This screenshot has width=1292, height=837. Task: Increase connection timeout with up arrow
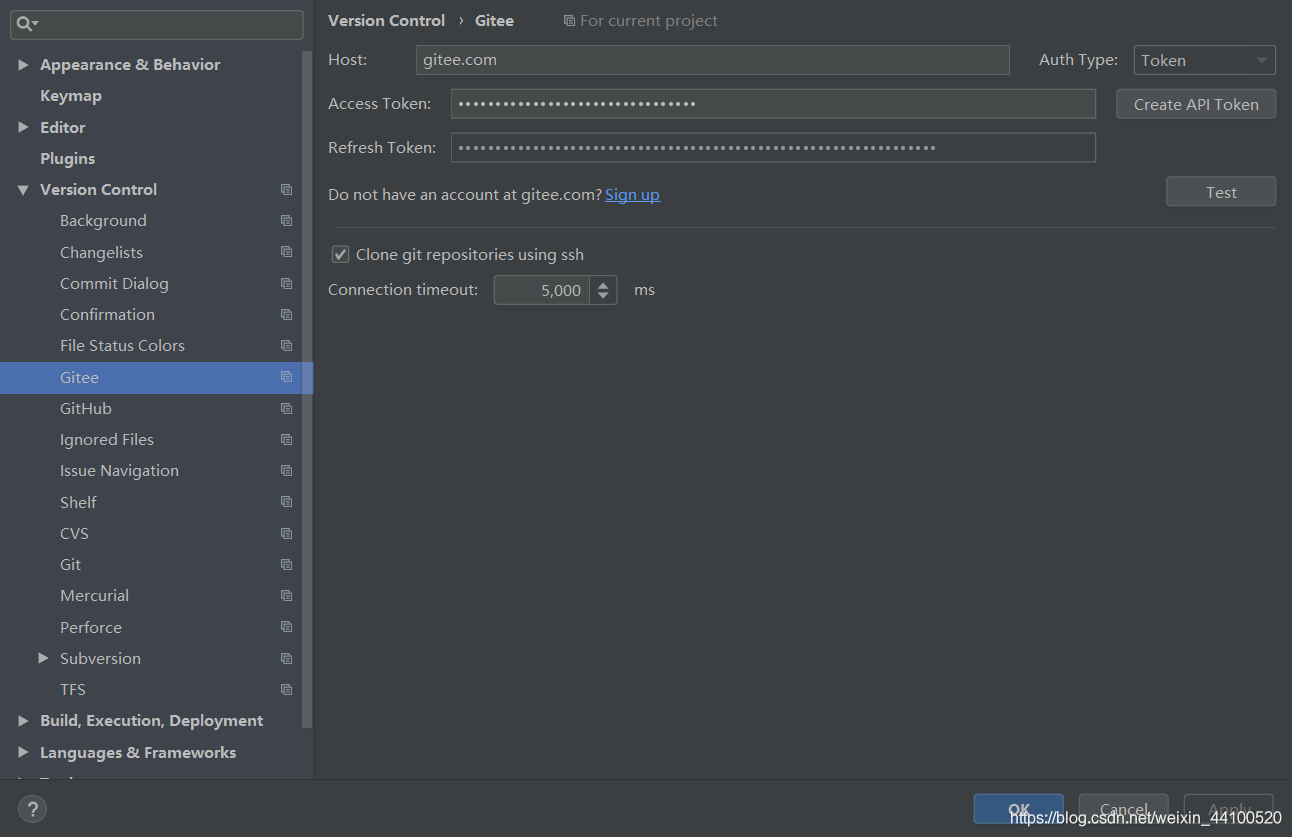pos(603,284)
